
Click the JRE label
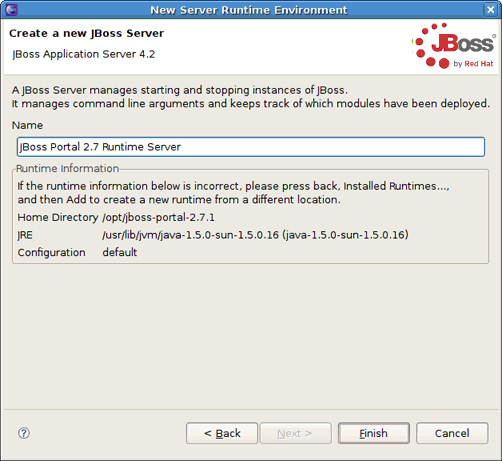25,235
